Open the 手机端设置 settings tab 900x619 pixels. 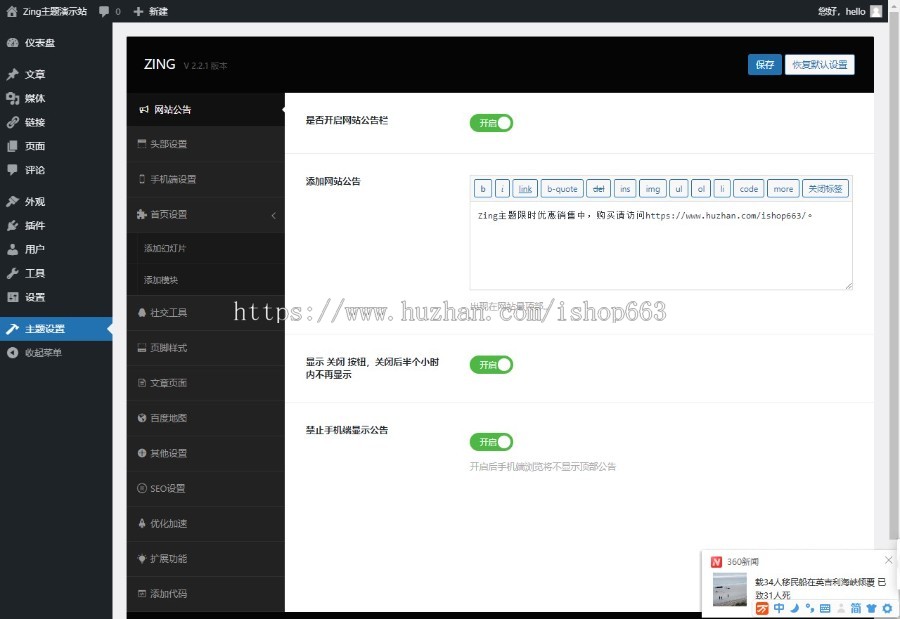coord(205,179)
